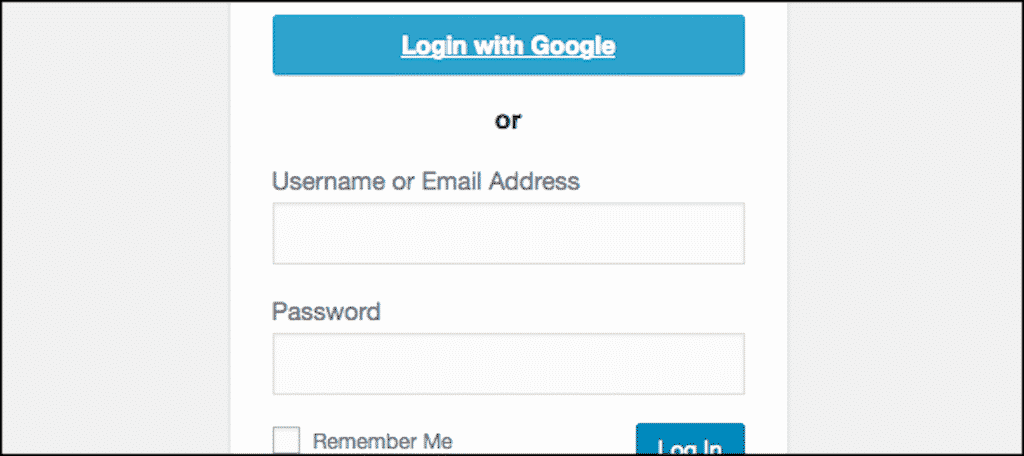
Task: Focus the Username or Email Address field
Action: [x=508, y=233]
